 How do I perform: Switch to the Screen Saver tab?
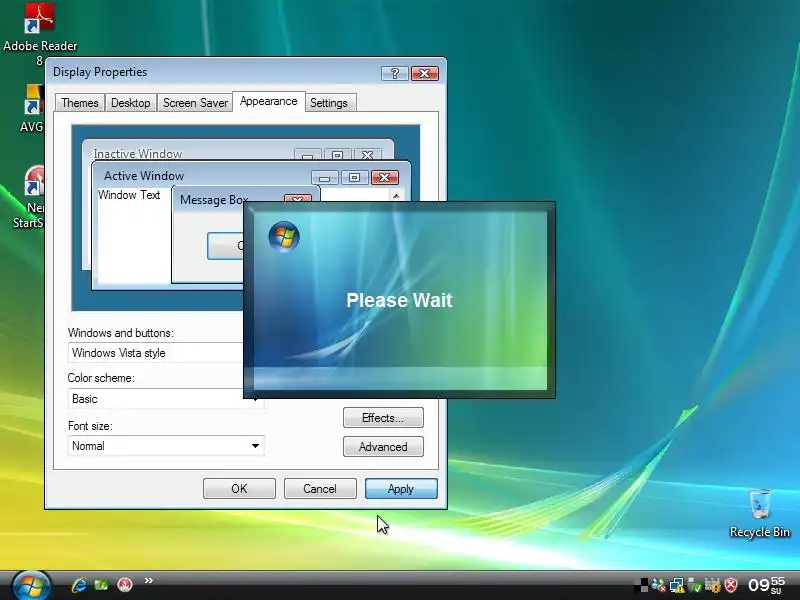pyautogui.click(x=195, y=103)
